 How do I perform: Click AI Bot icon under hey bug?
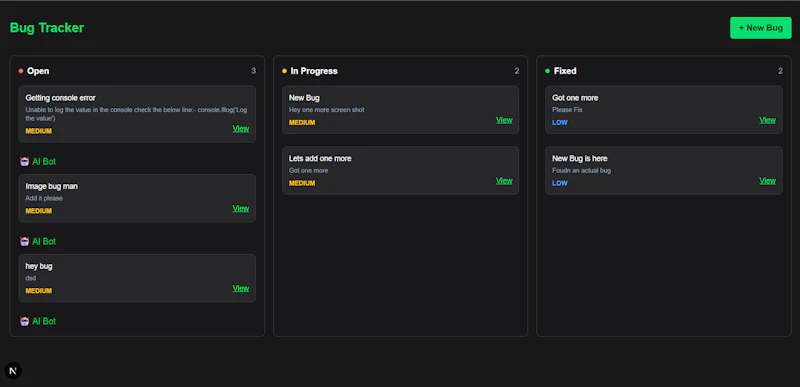tap(24, 321)
